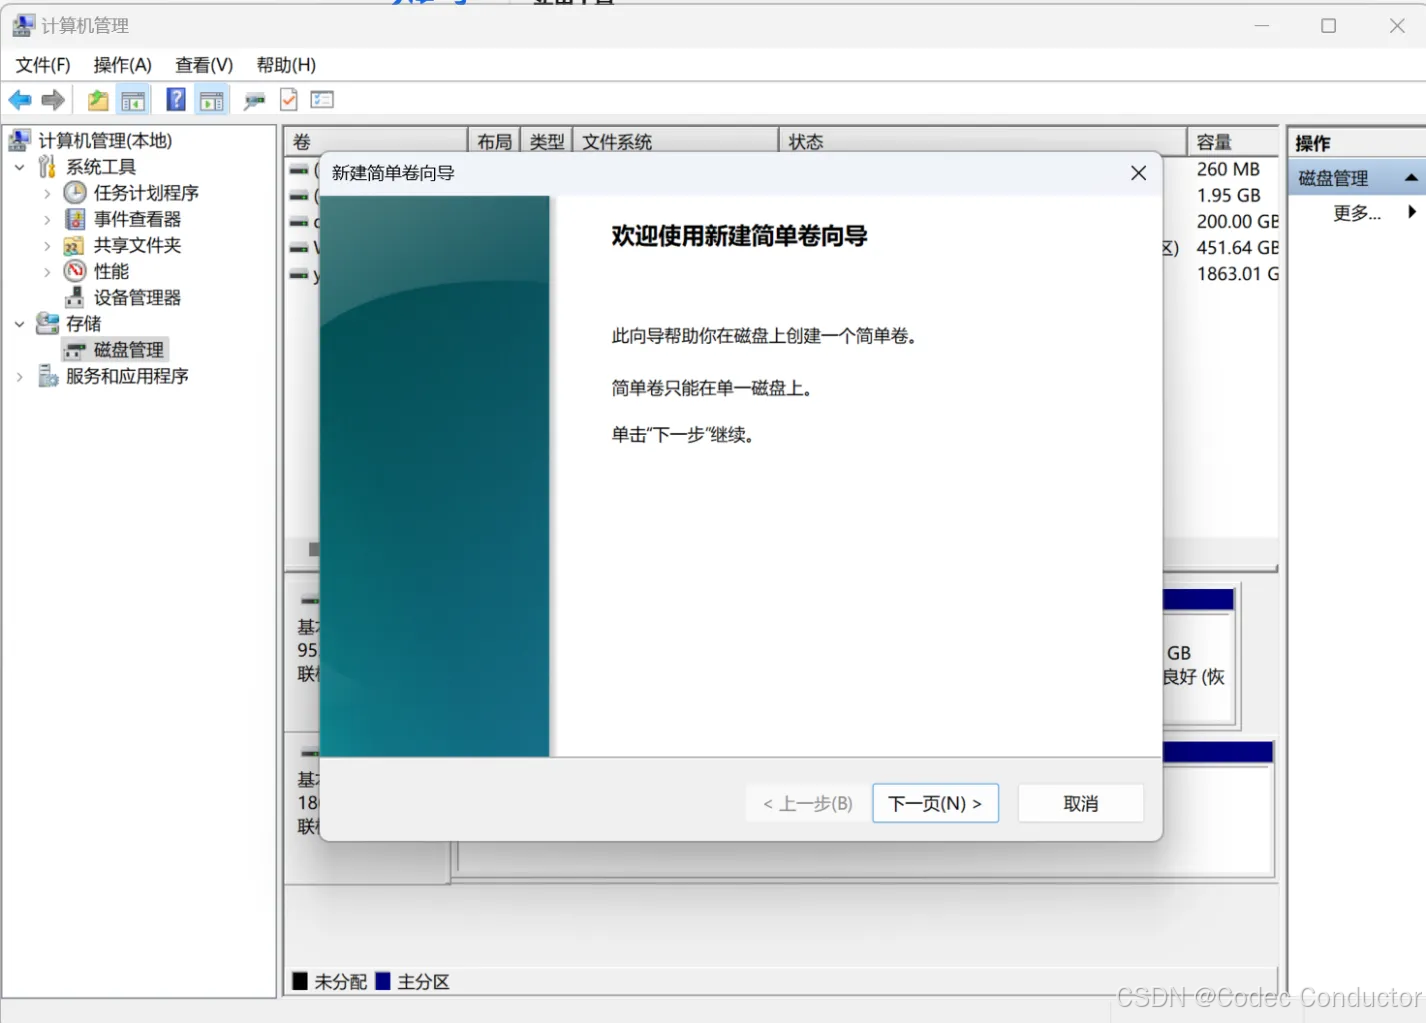Open 设备管理器 in the tree
The height and width of the screenshot is (1023, 1426).
coord(137,297)
